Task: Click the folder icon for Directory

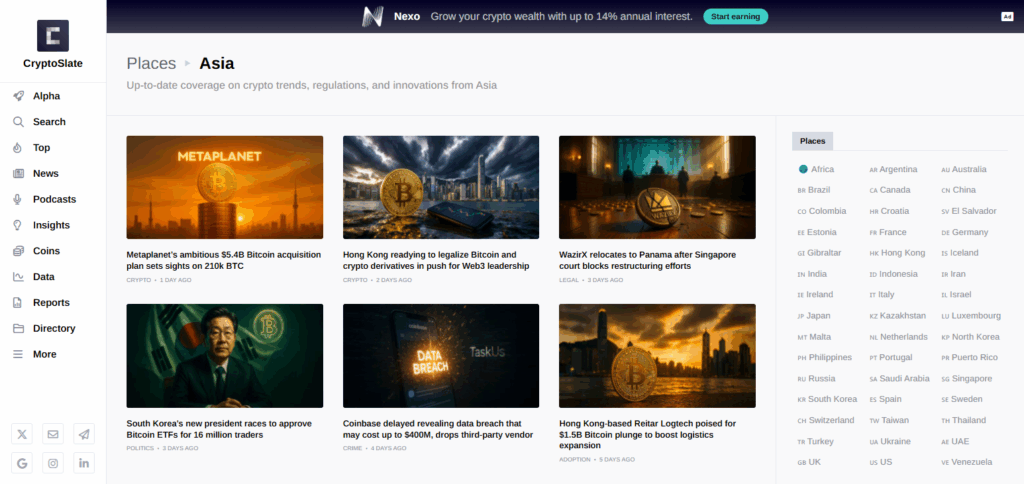Action: click(19, 328)
